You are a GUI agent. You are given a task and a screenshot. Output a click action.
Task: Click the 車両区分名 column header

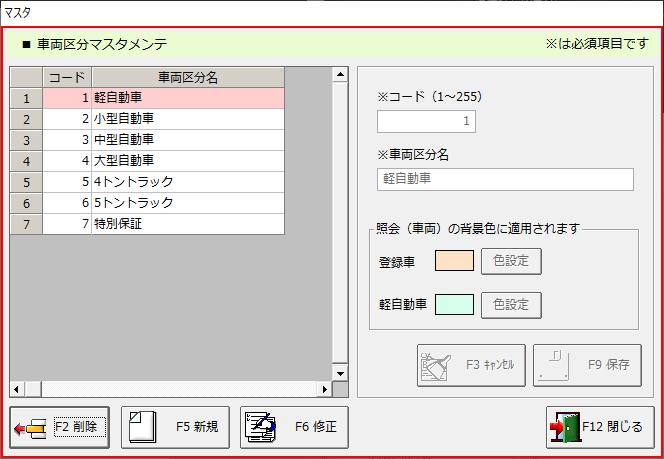188,77
